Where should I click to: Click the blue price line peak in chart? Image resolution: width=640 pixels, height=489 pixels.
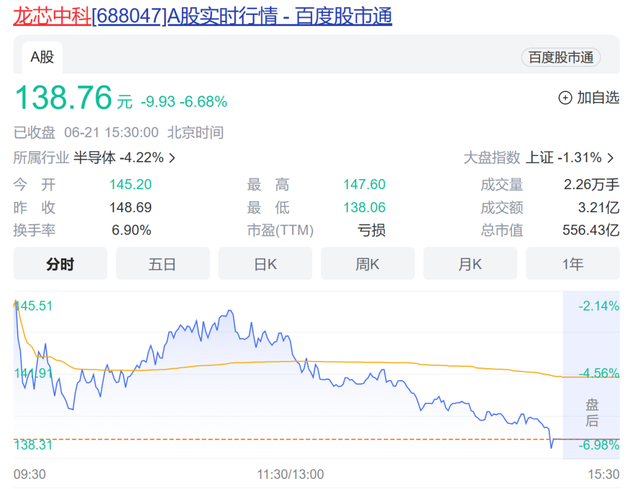(x=230, y=311)
